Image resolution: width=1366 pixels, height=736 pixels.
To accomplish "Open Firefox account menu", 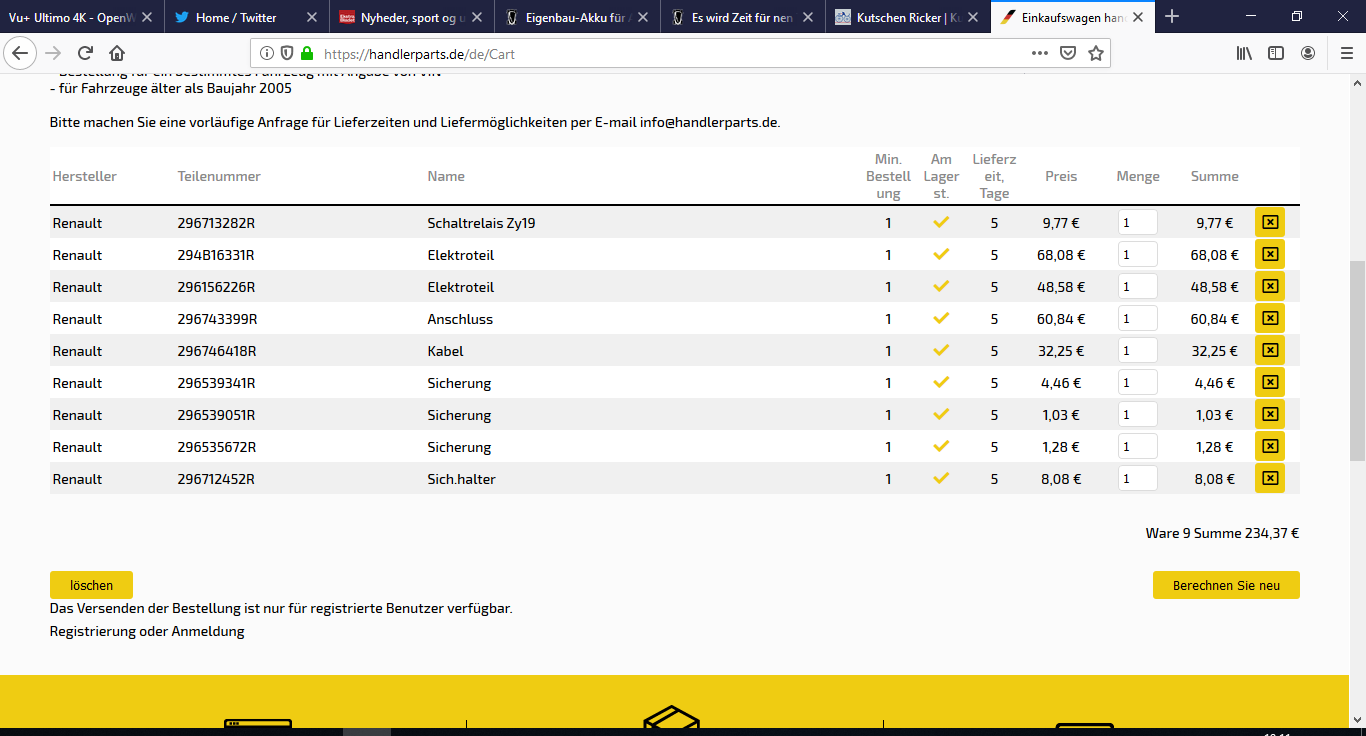I will tap(1308, 53).
